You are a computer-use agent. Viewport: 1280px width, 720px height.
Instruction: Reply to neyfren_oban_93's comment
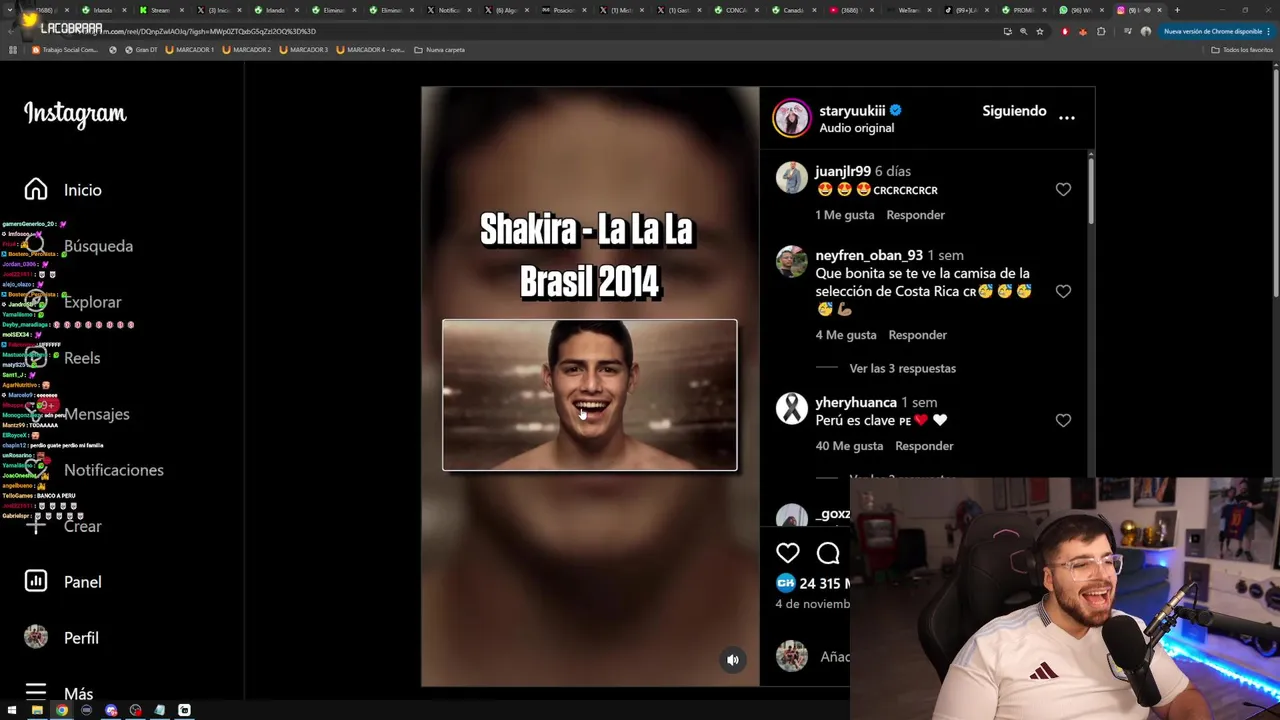click(x=917, y=335)
